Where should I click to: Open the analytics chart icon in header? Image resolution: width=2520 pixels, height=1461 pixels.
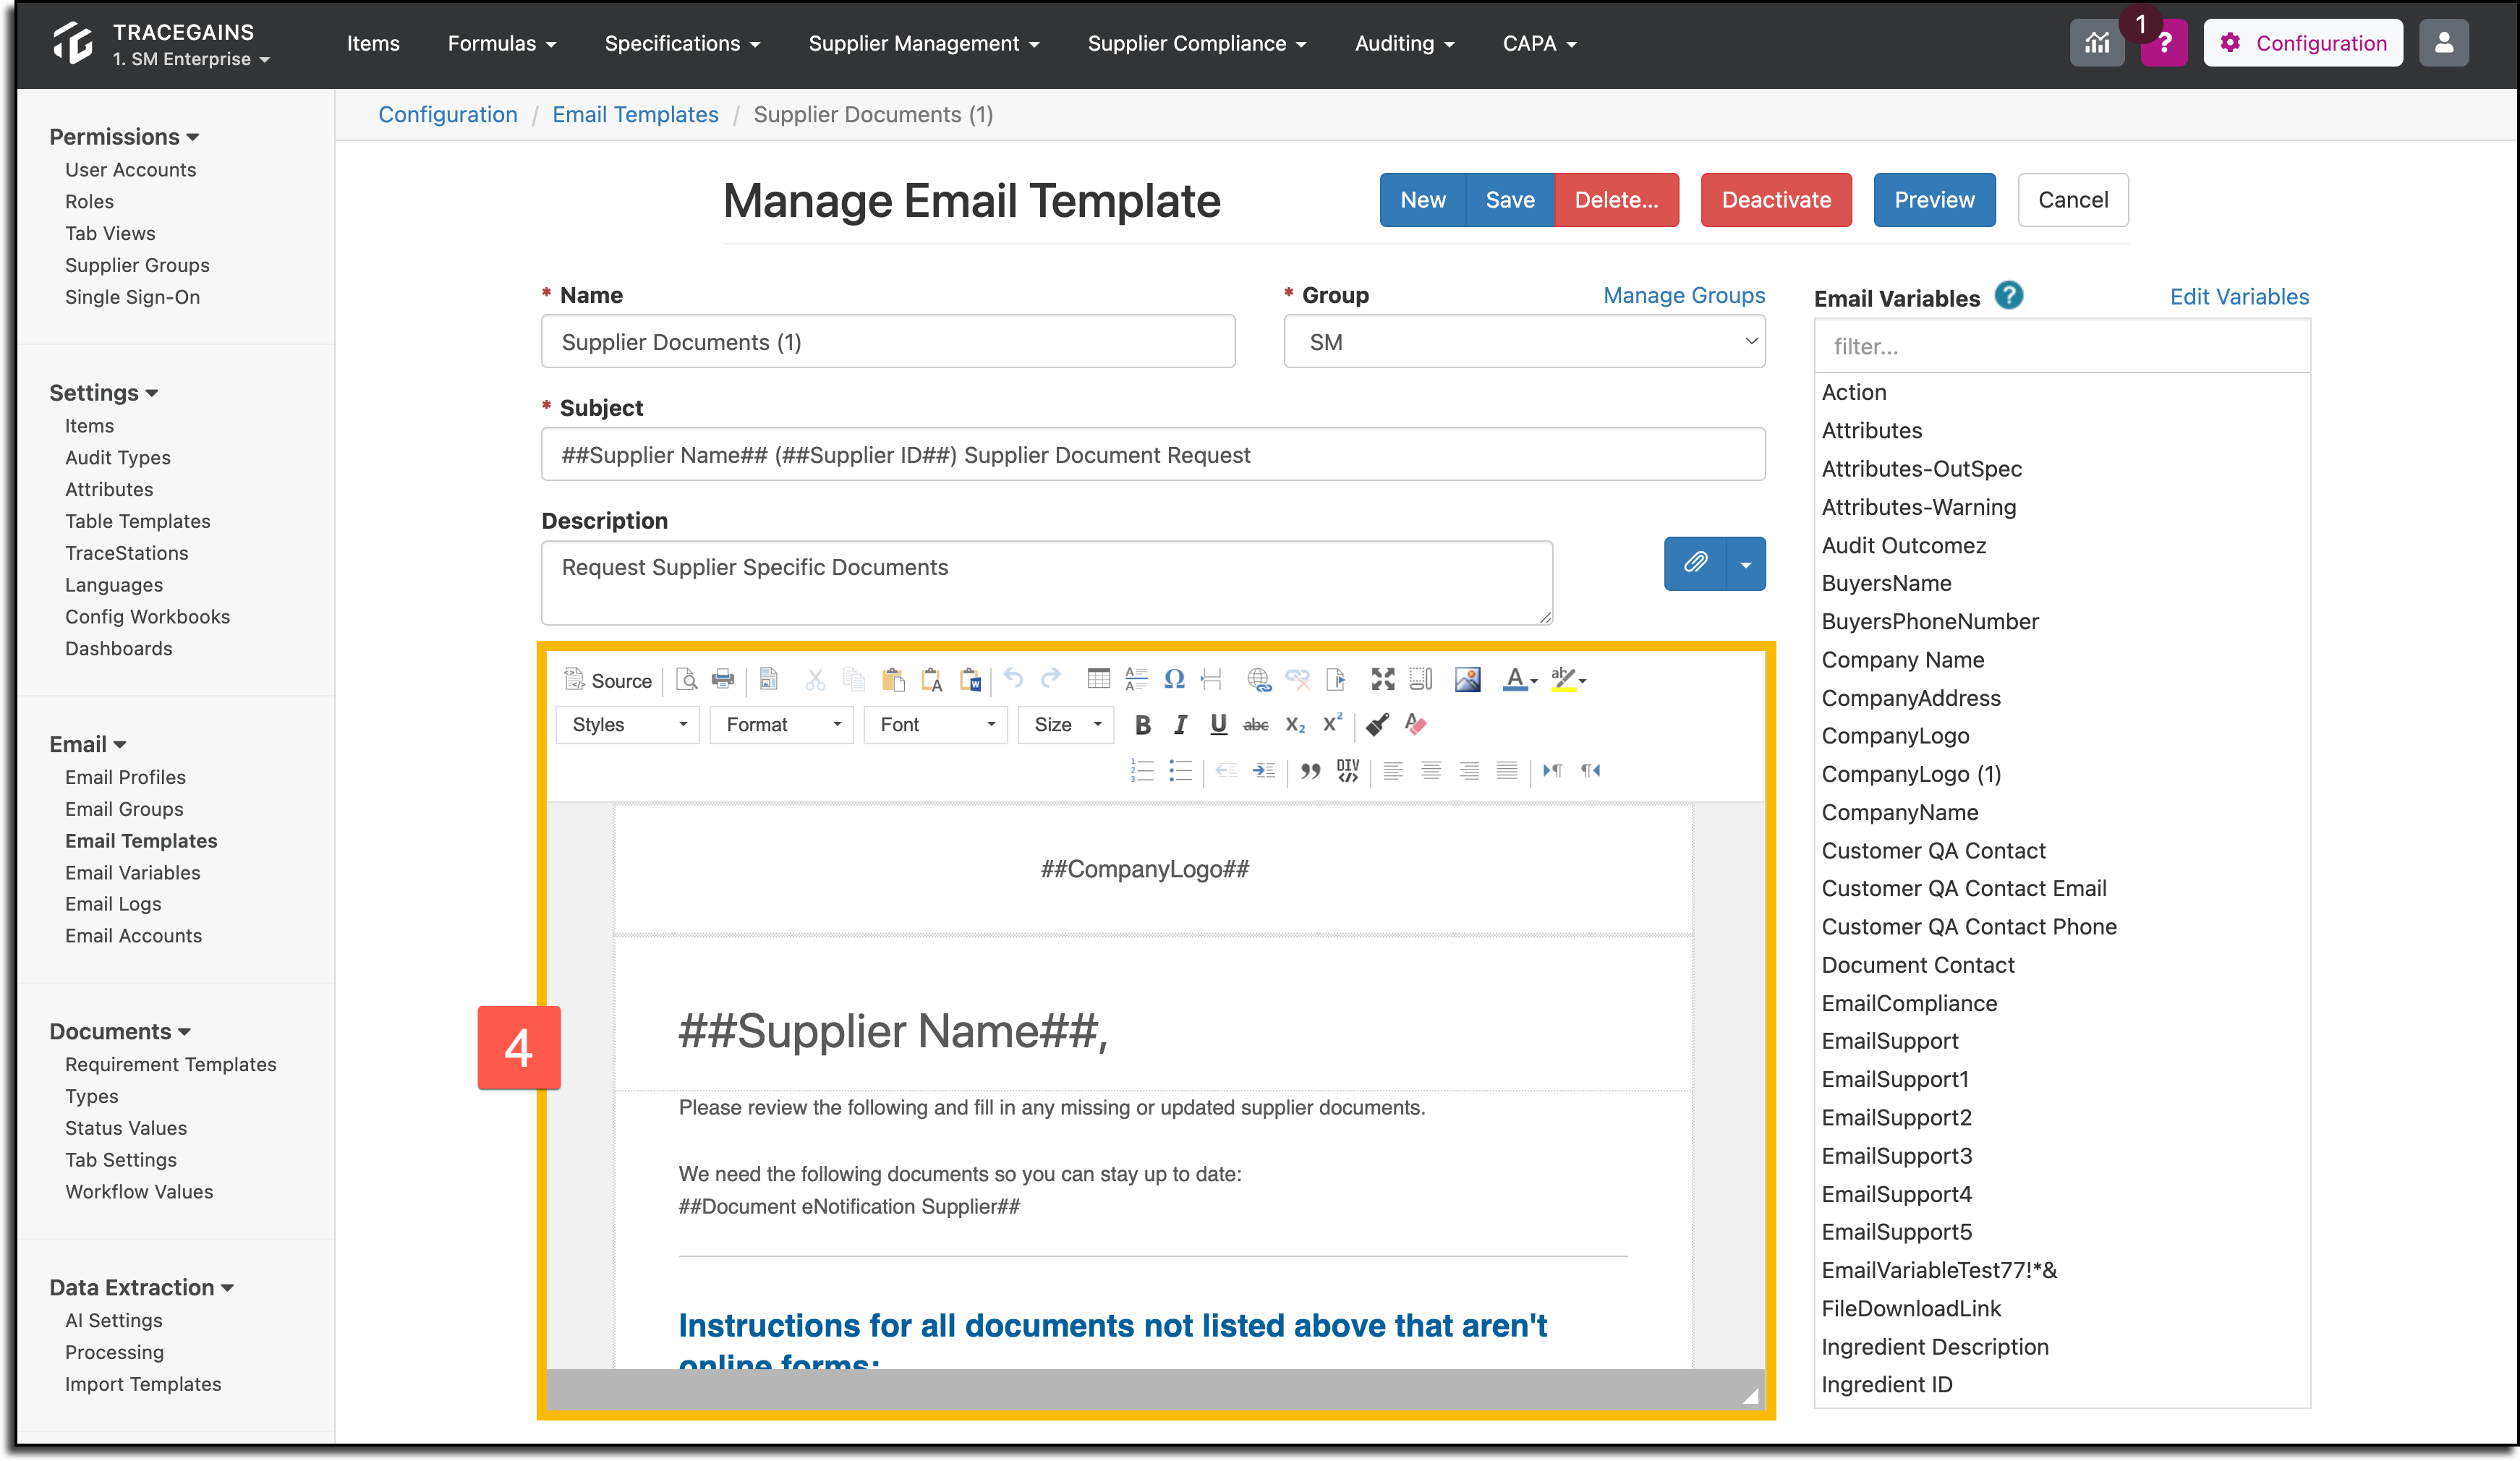pyautogui.click(x=2097, y=43)
